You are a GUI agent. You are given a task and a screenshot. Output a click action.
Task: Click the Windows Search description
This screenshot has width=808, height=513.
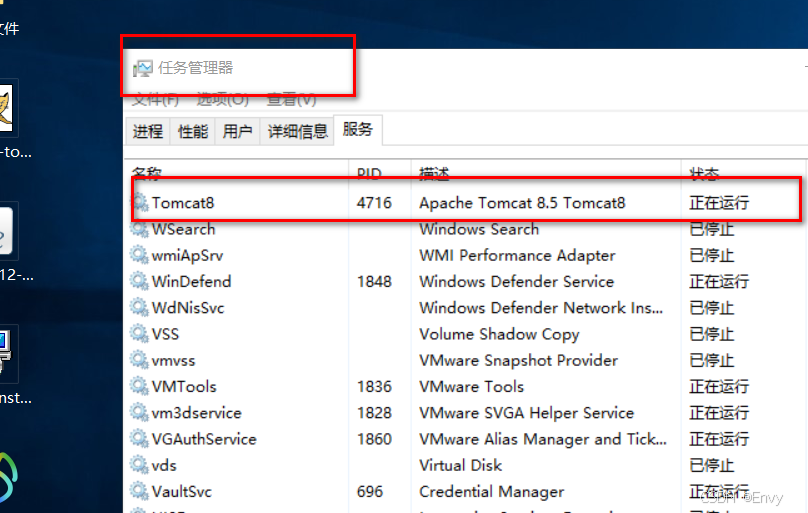479,229
